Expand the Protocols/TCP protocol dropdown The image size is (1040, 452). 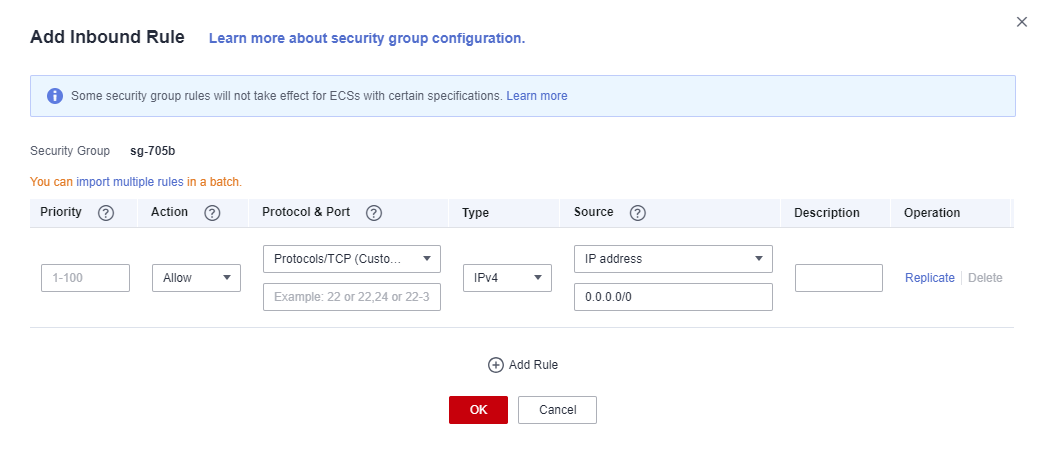[x=352, y=259]
